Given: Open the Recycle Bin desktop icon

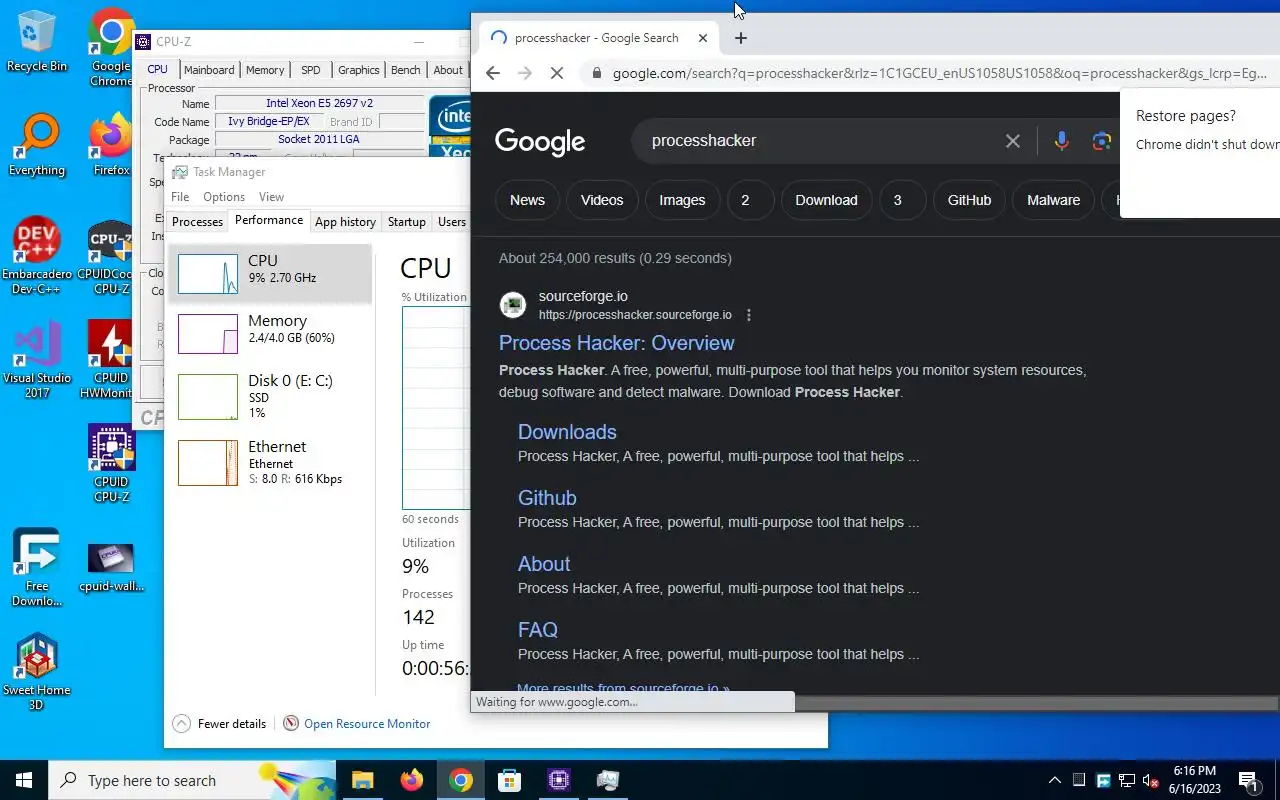Looking at the screenshot, I should (x=37, y=40).
